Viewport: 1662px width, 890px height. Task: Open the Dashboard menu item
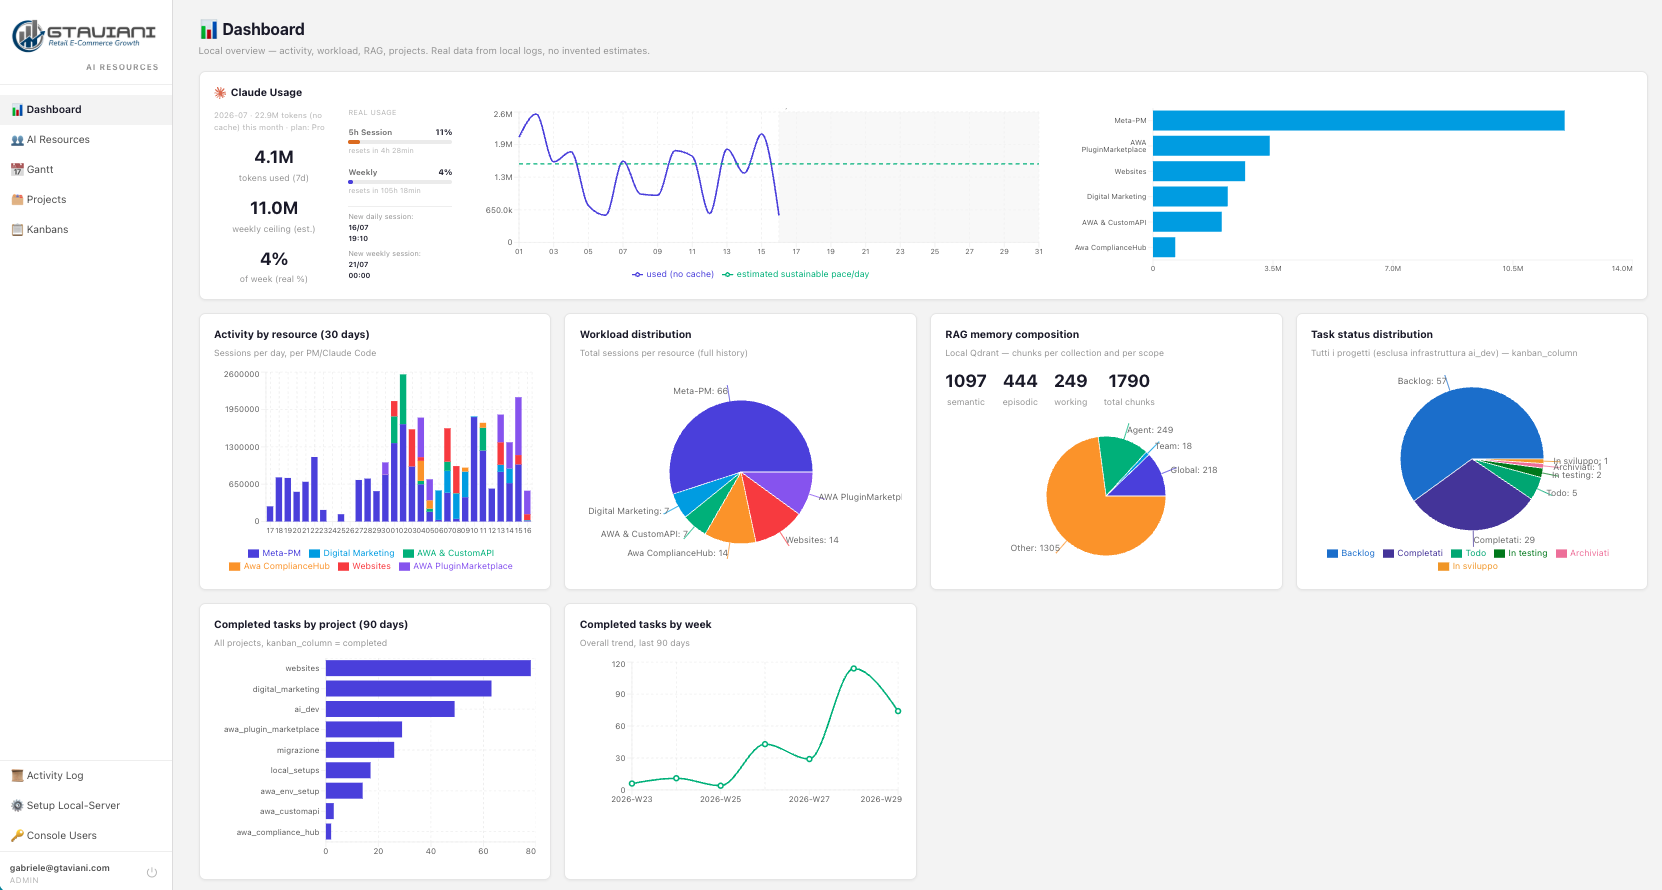tap(86, 110)
